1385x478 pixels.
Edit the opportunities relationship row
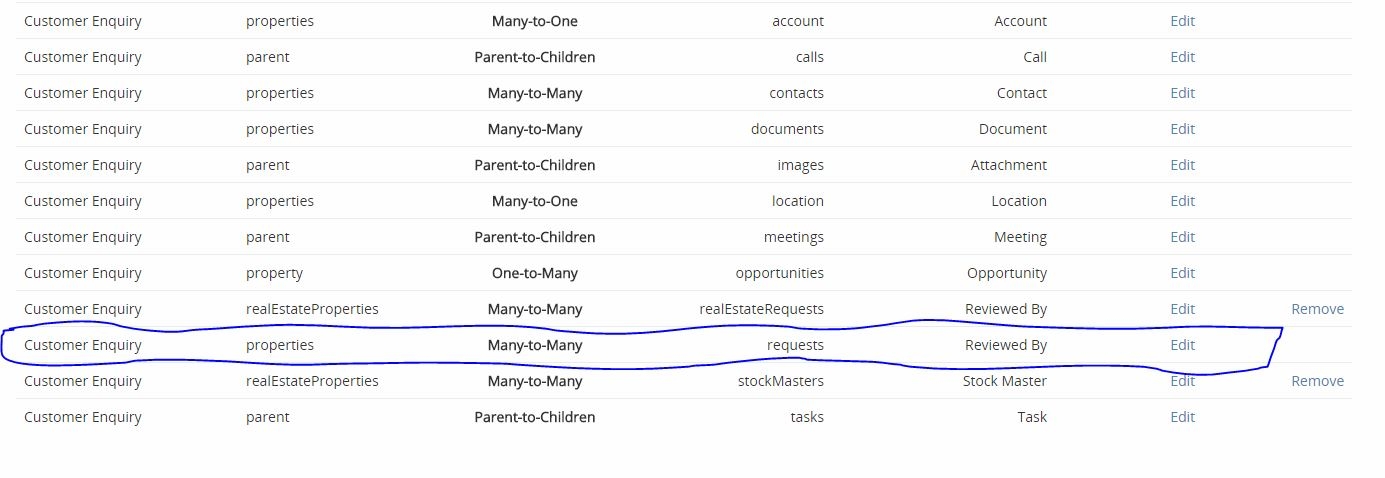1182,273
